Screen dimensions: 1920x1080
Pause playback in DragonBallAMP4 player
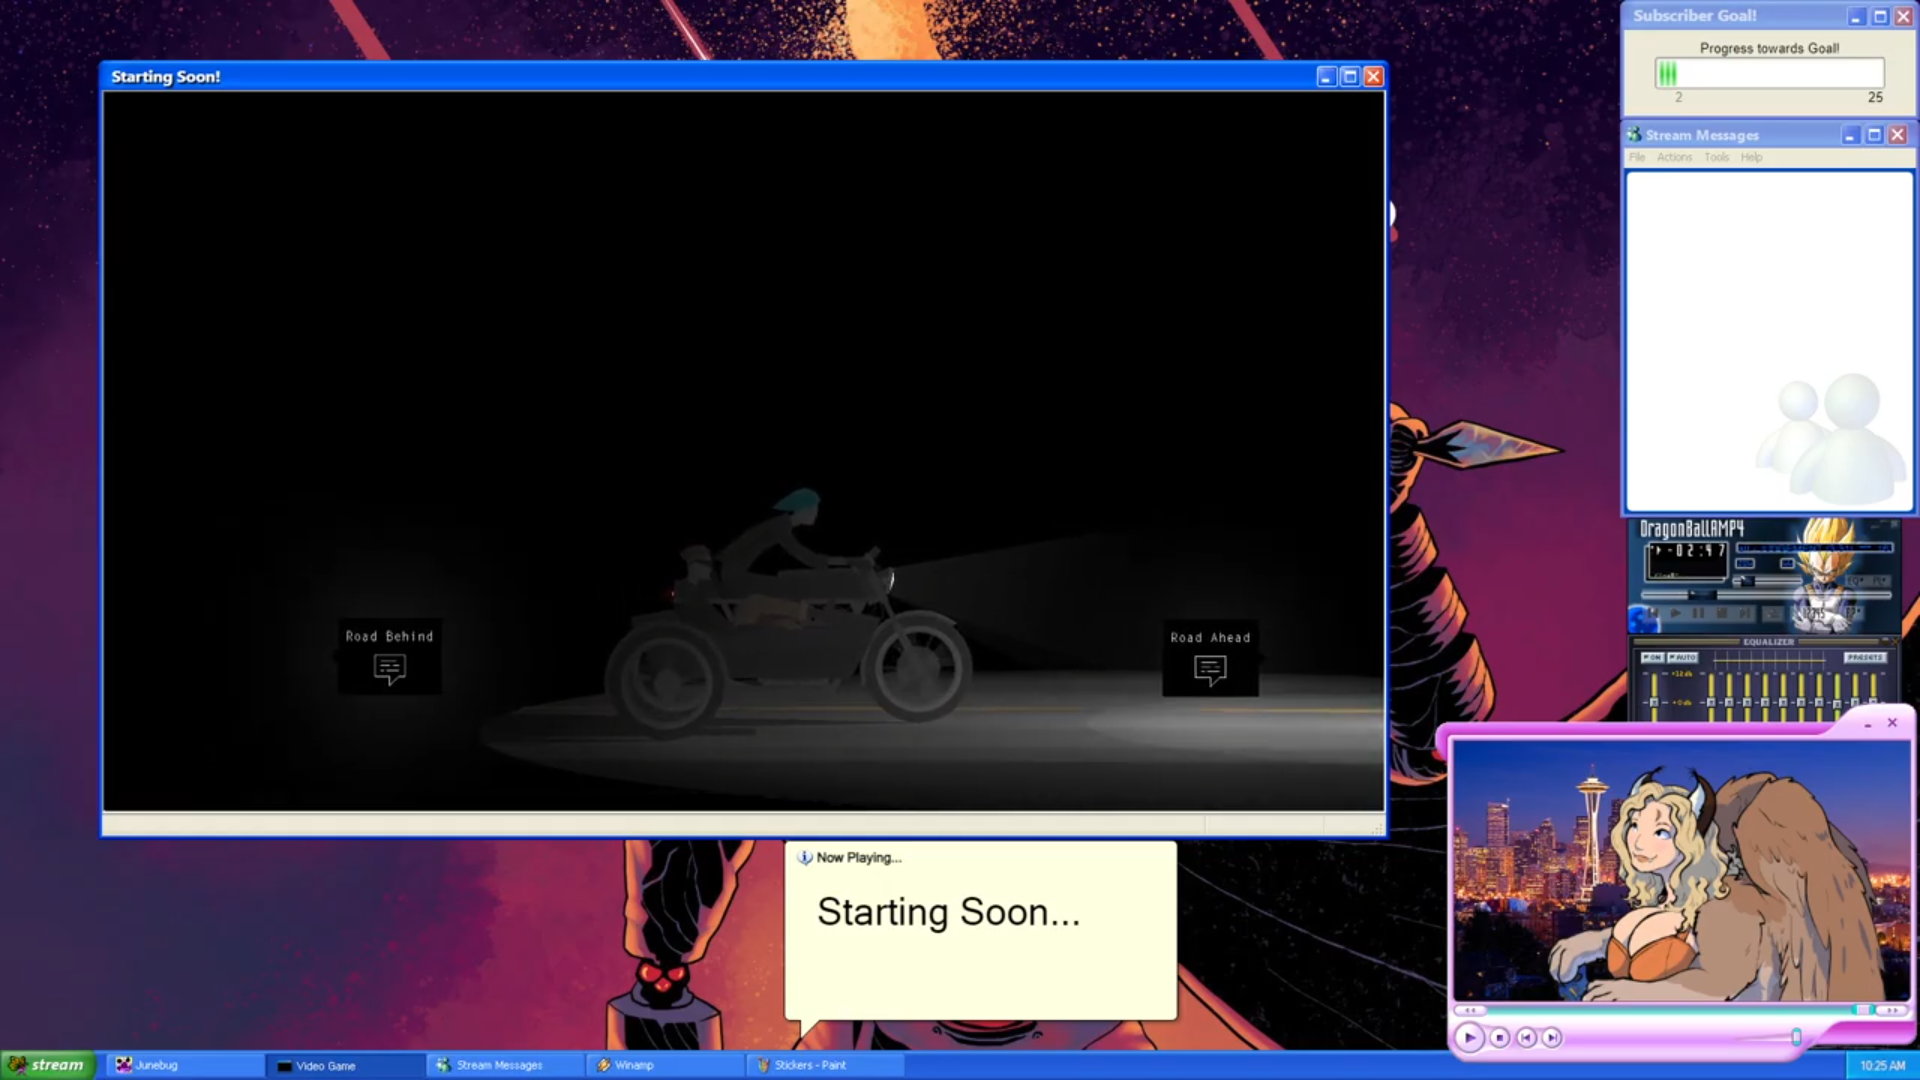point(1698,613)
